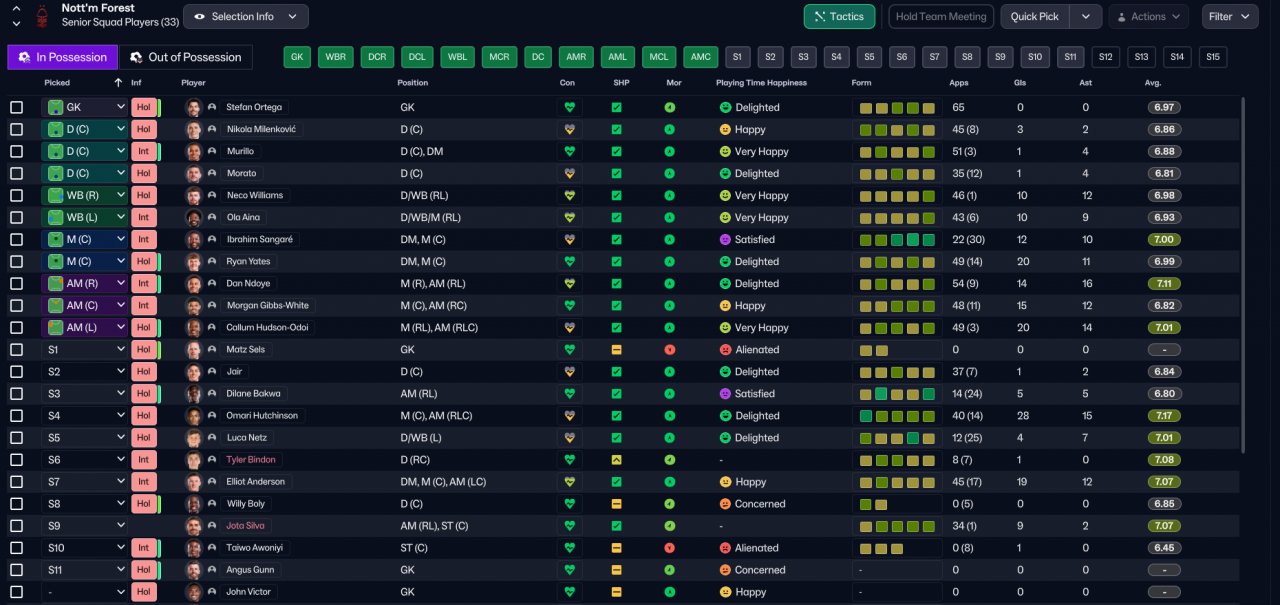Image resolution: width=1280 pixels, height=605 pixels.
Task: Check the box next to Jota Silva
Action: coord(16,526)
